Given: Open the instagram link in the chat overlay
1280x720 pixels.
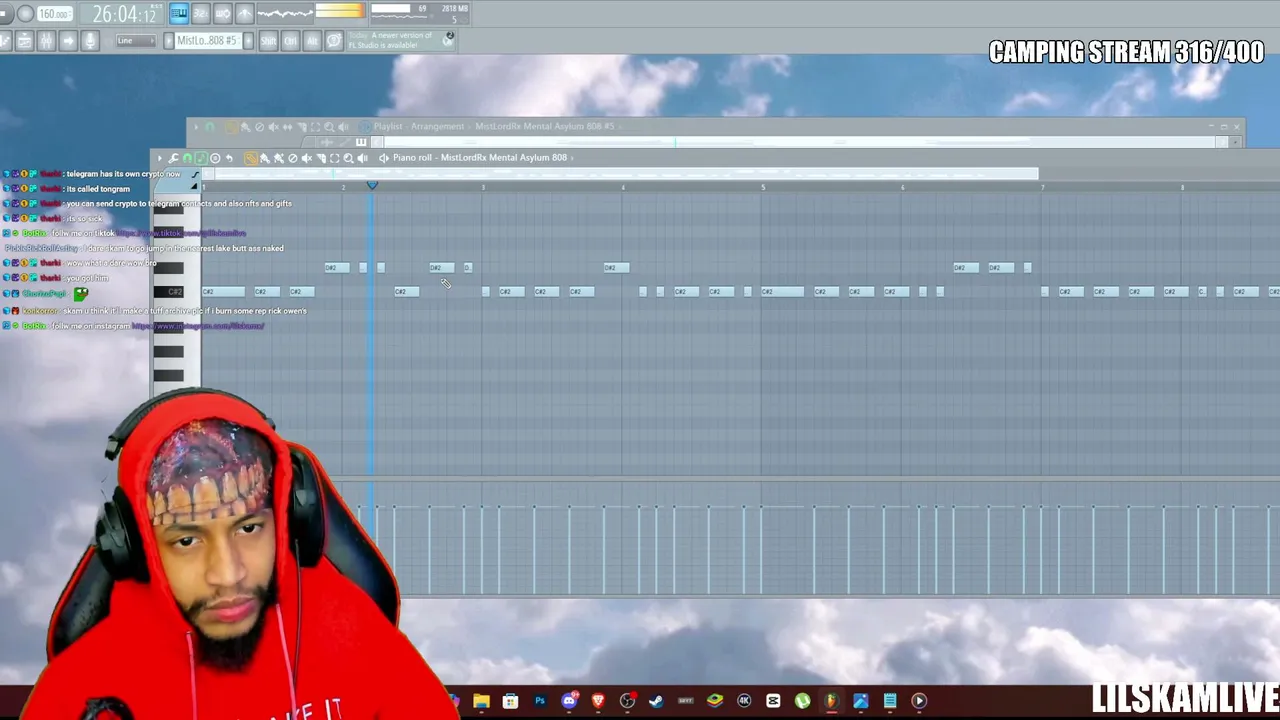Looking at the screenshot, I should [x=198, y=326].
